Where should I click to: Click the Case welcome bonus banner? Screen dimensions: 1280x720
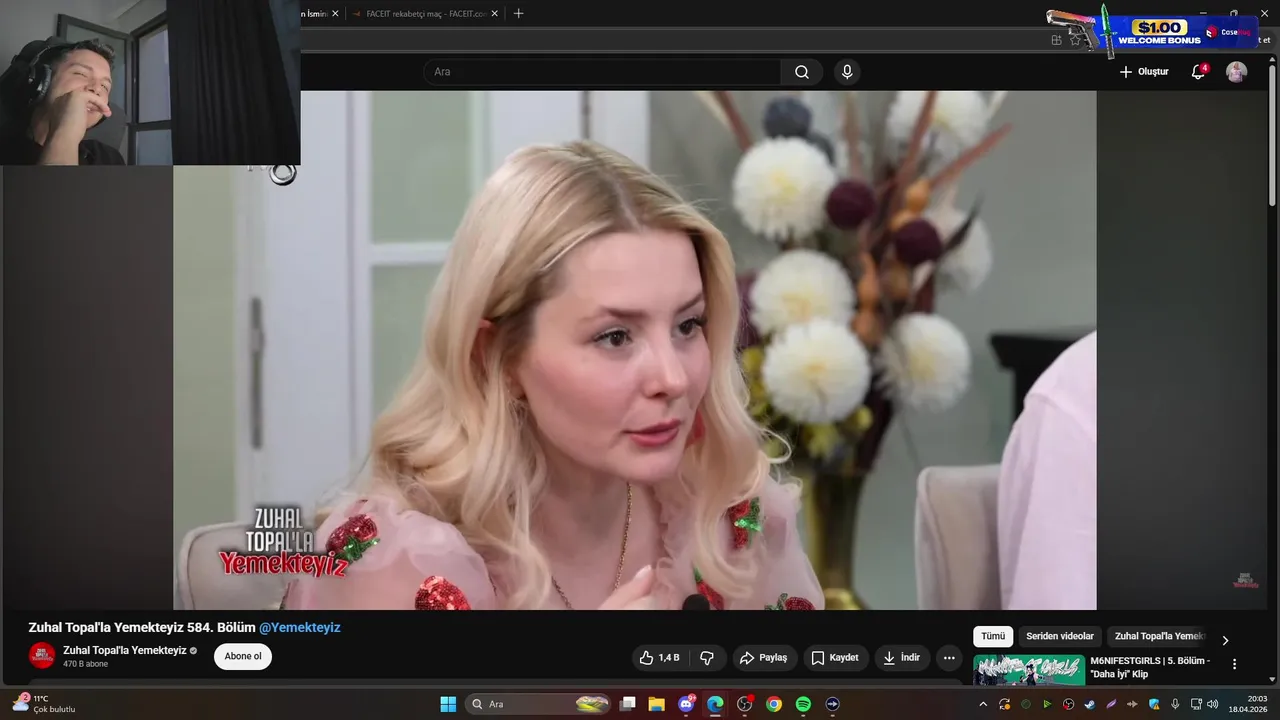coord(1150,32)
